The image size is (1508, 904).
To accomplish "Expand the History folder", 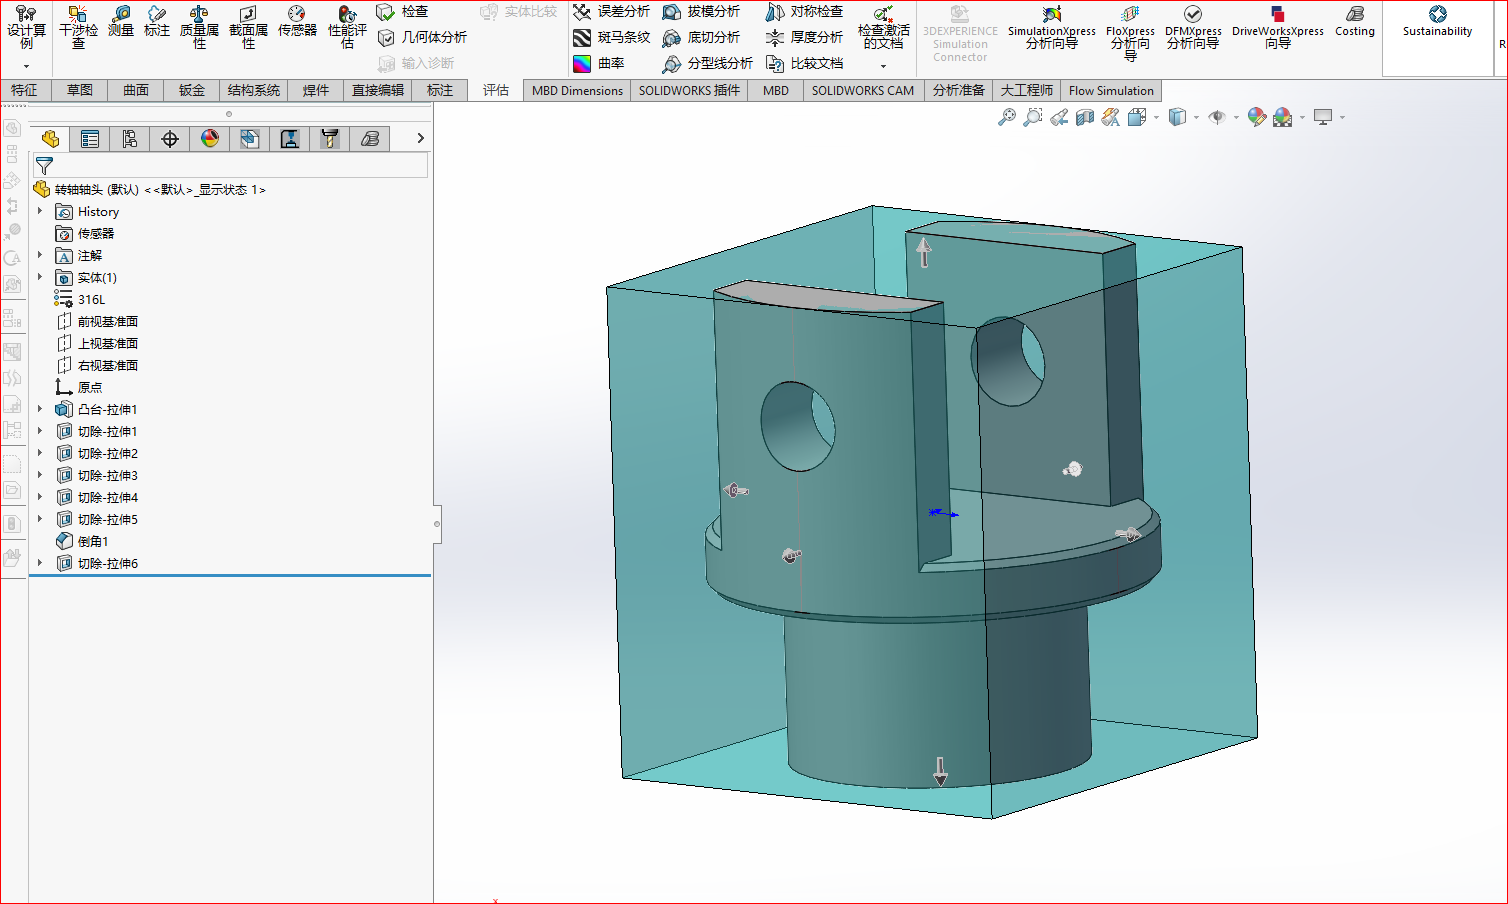I will tap(40, 211).
